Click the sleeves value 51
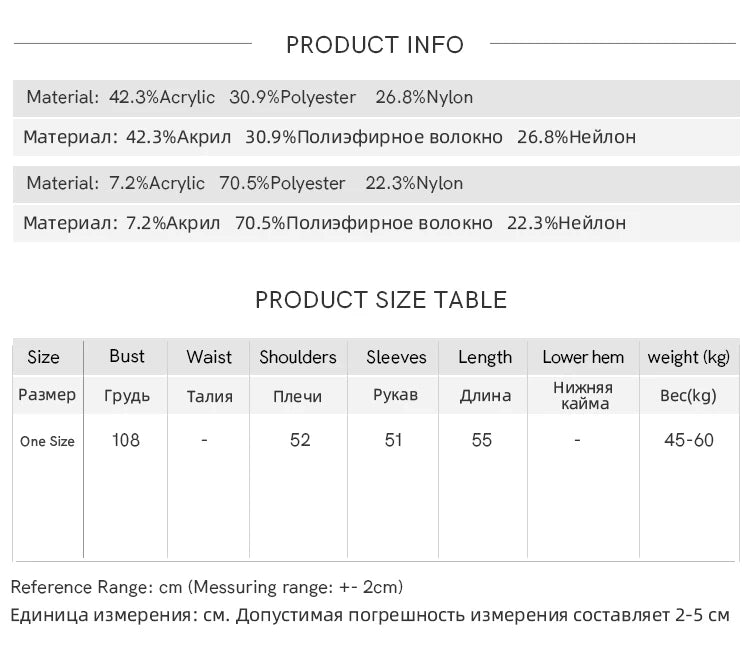 (393, 440)
